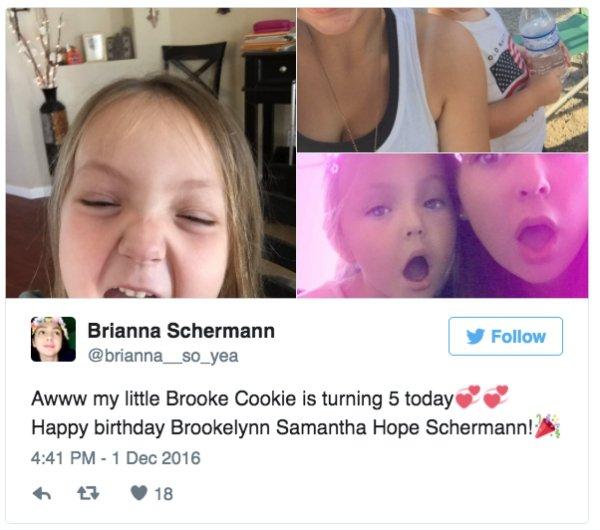Click the Twitter bird icon in Follow
This screenshot has width=600, height=530.
(x=475, y=336)
